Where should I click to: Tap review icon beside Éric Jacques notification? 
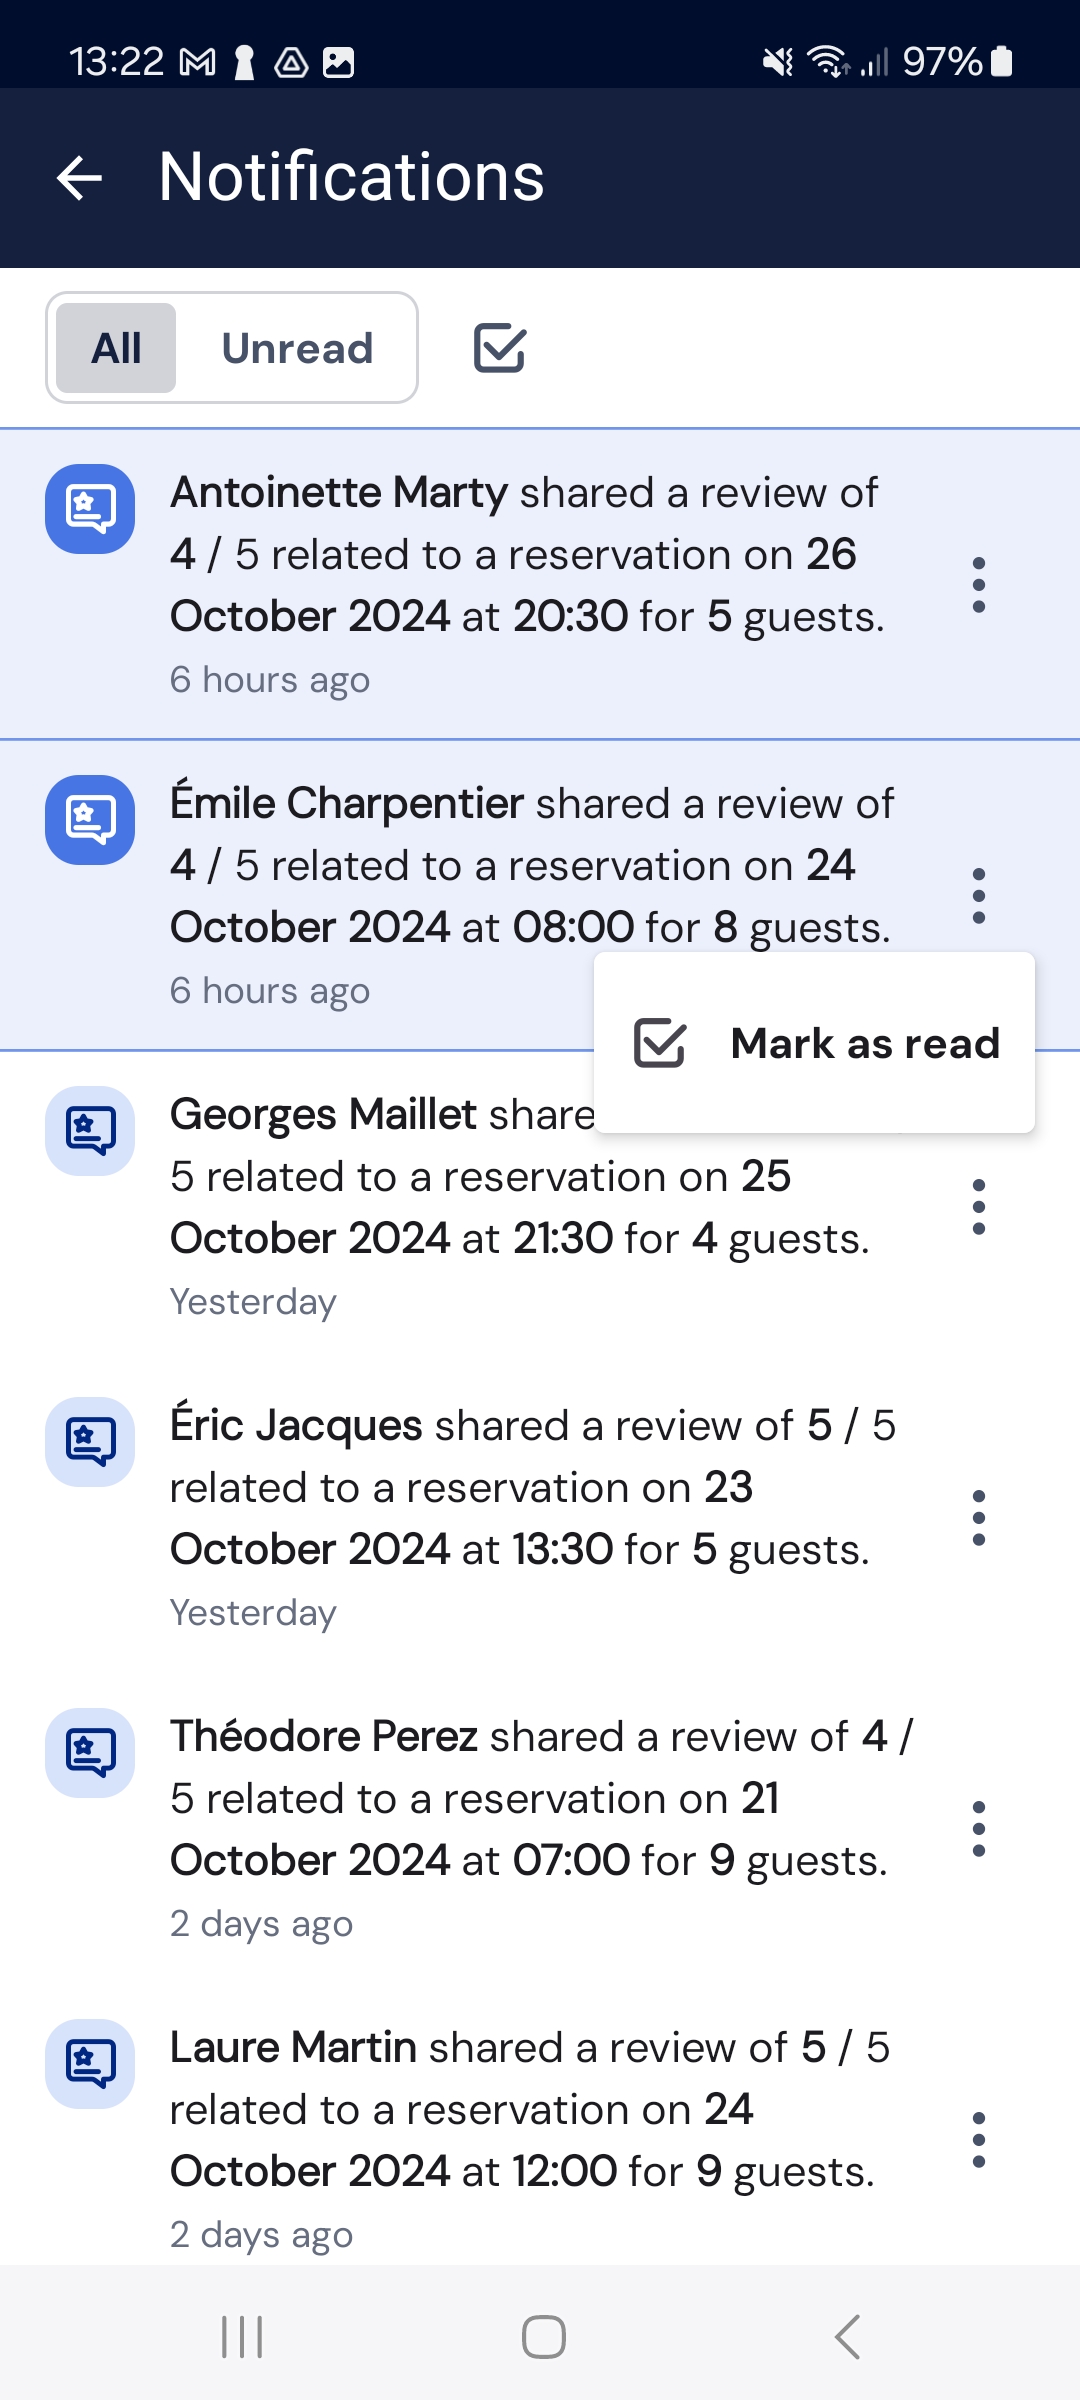pos(90,1442)
